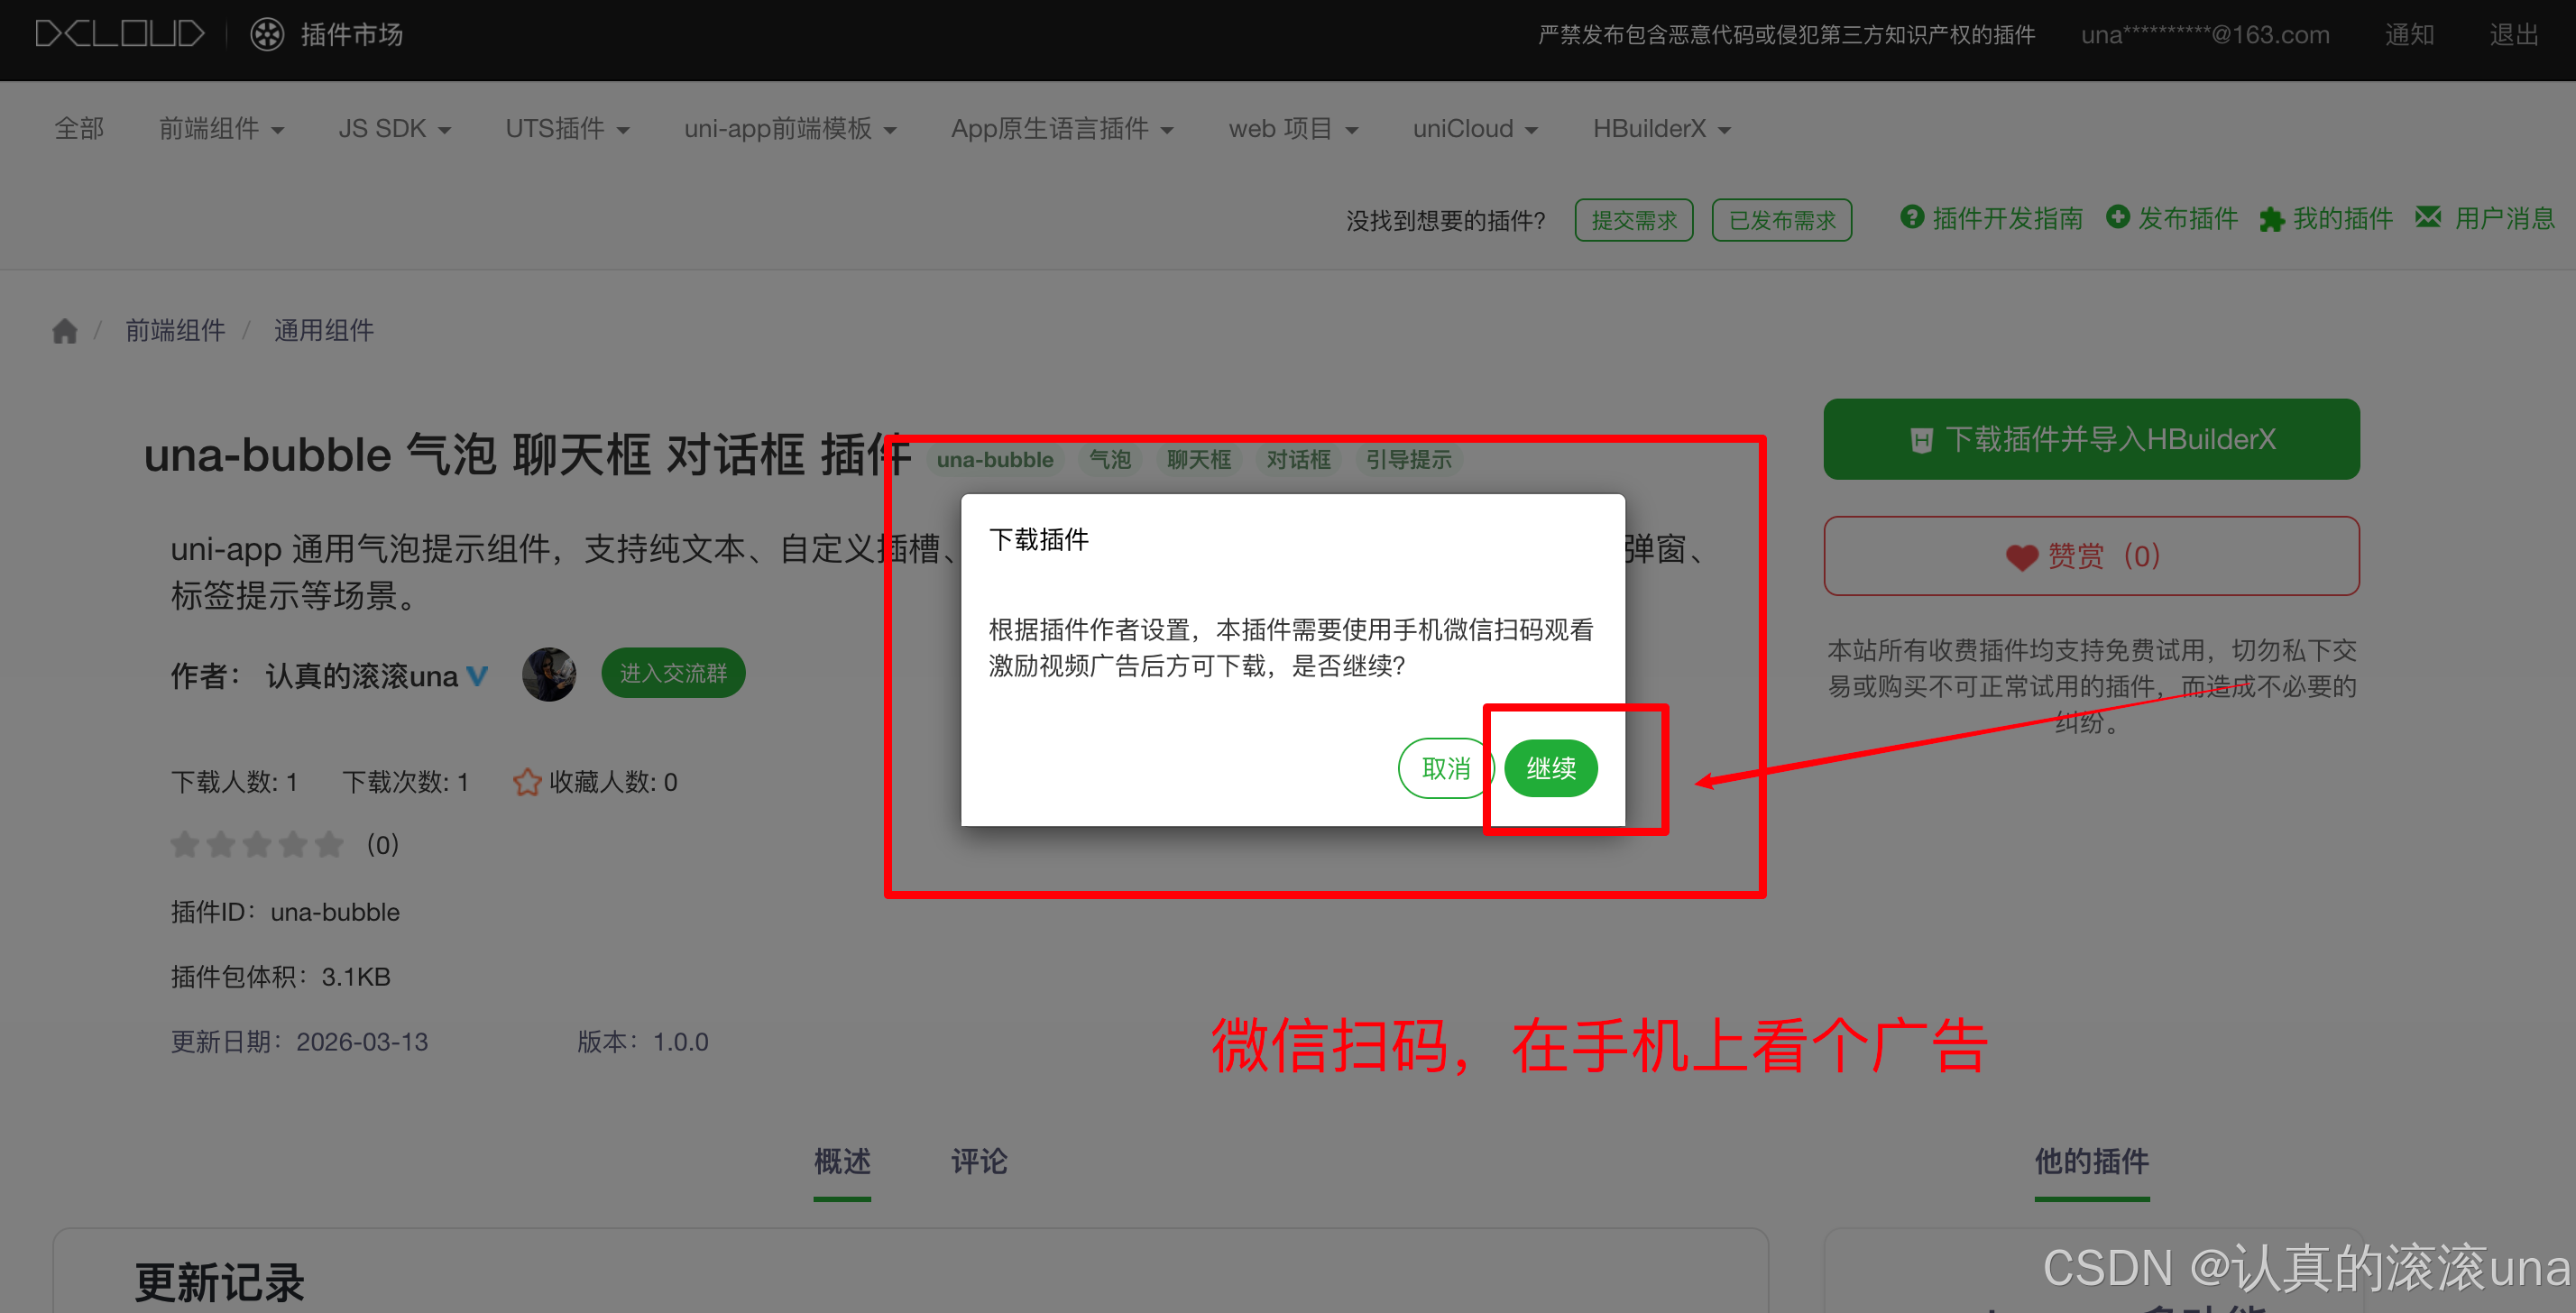Switch to the 概述 tab

click(x=842, y=1161)
